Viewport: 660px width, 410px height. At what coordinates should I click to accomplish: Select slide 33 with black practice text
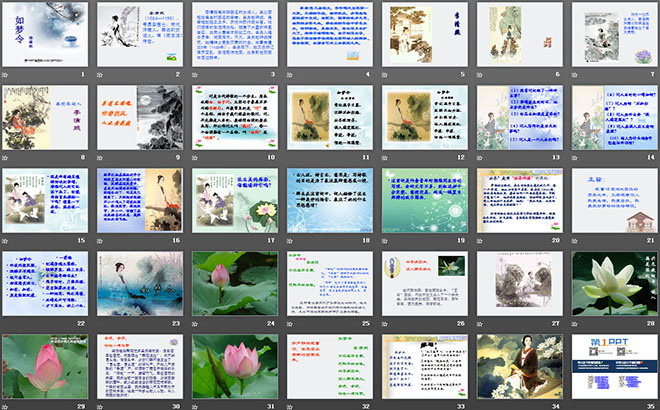(x=425, y=366)
